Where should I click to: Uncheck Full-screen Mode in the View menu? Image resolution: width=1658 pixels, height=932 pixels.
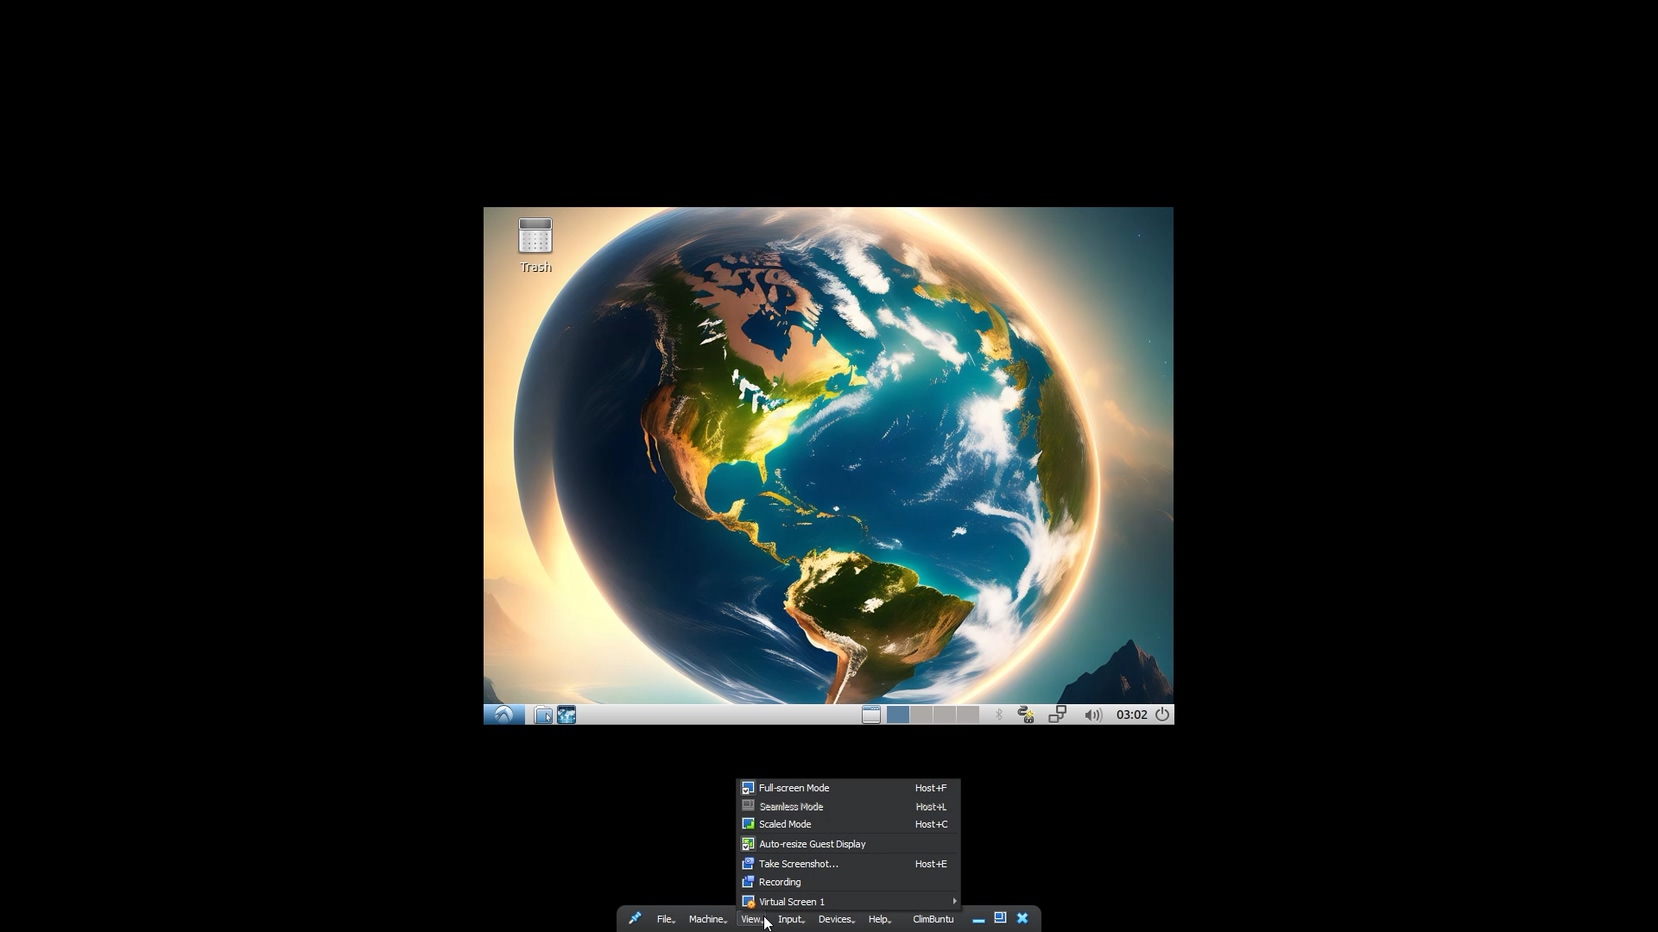[x=848, y=788]
